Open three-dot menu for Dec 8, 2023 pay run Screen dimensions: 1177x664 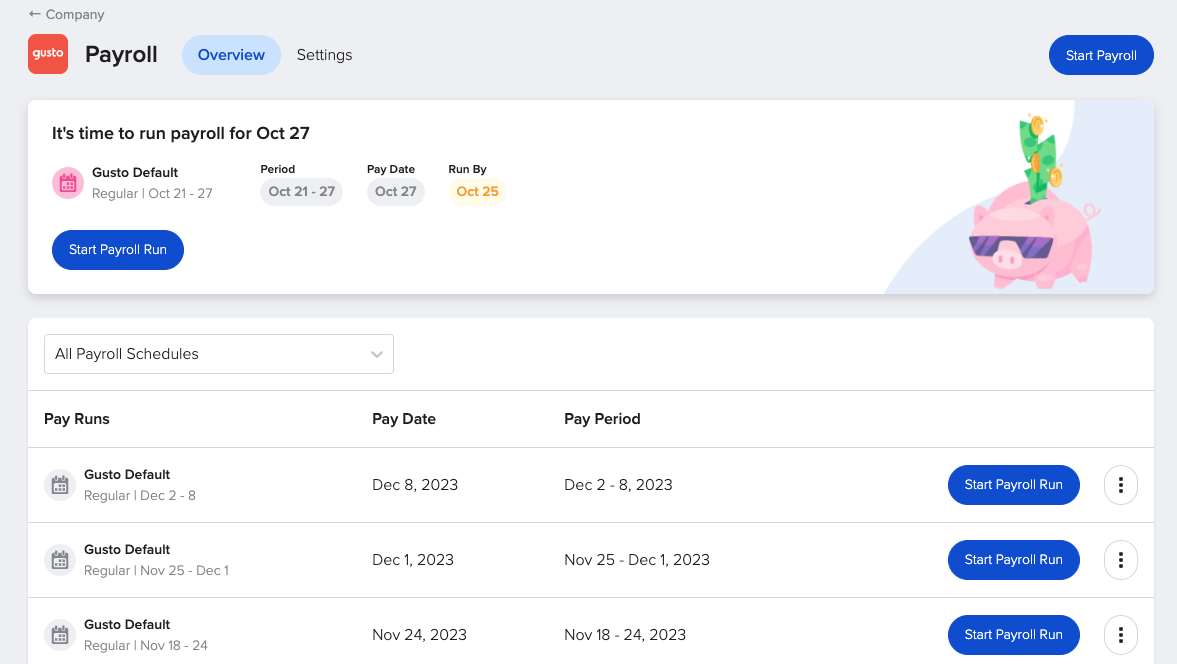point(1120,485)
